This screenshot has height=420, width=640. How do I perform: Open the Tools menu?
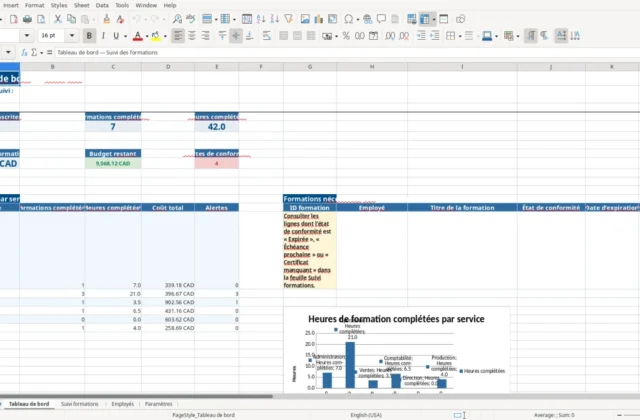pos(122,5)
